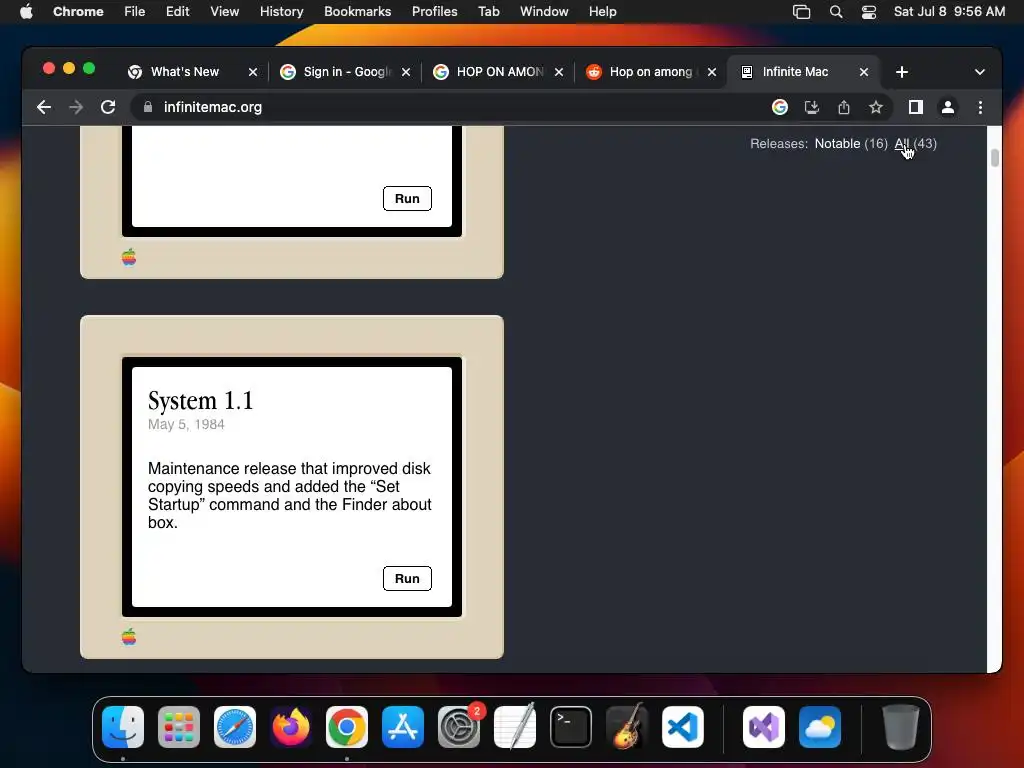Click the Stage Manager menu bar icon

801,12
